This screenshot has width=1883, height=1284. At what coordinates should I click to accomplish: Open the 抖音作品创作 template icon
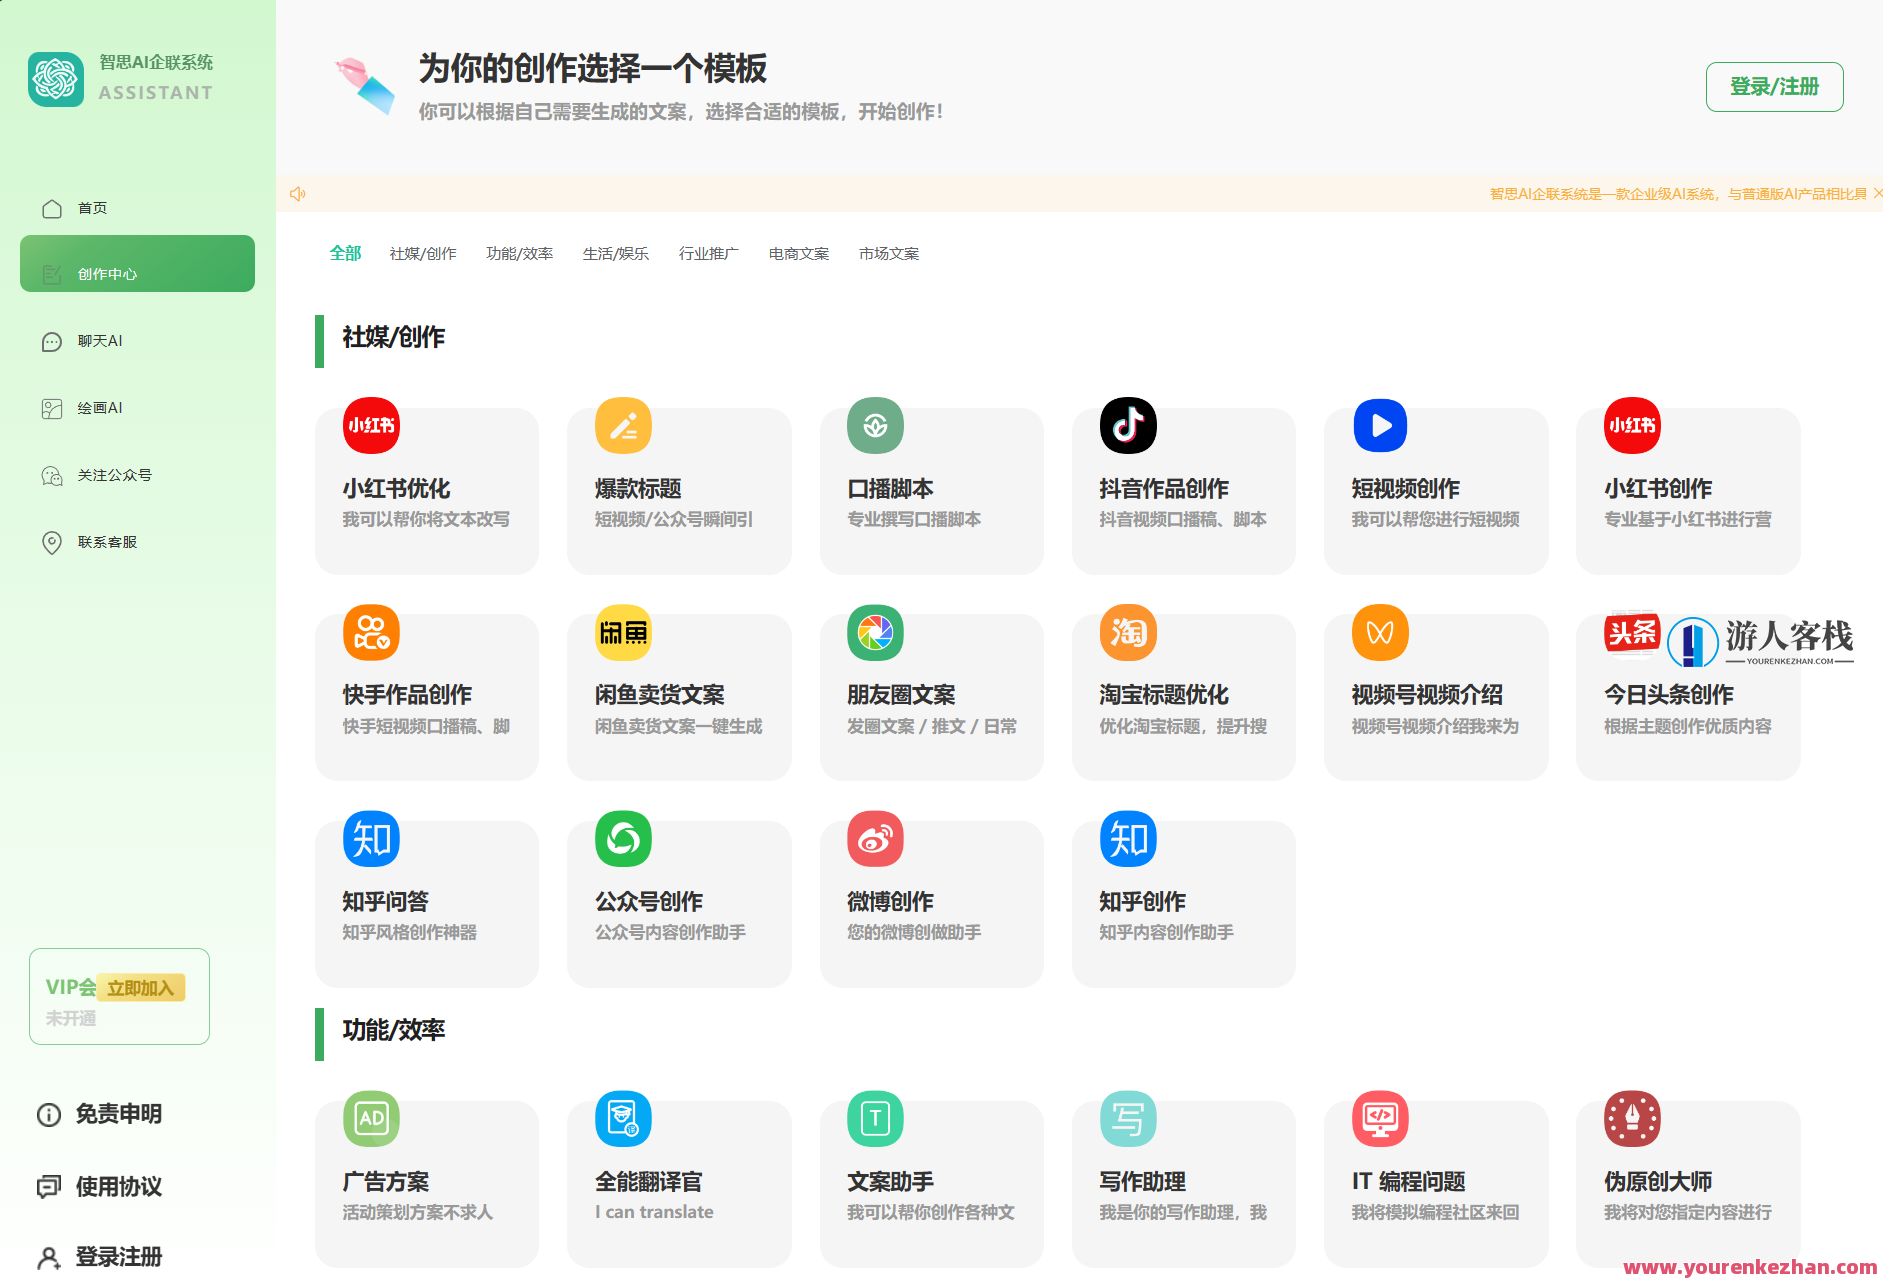tap(1127, 425)
